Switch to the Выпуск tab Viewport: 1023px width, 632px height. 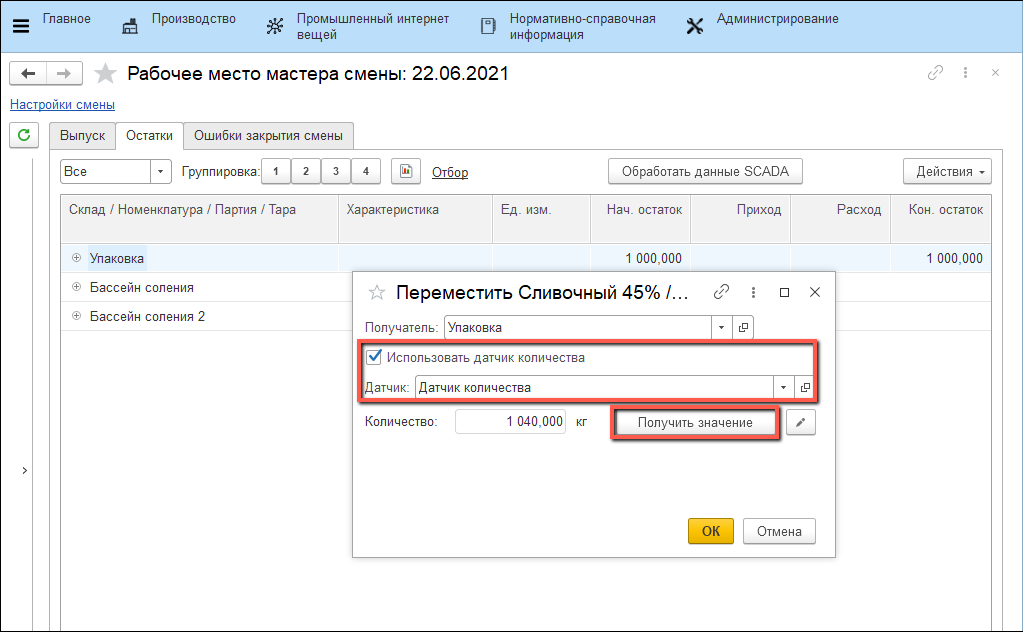pos(82,136)
